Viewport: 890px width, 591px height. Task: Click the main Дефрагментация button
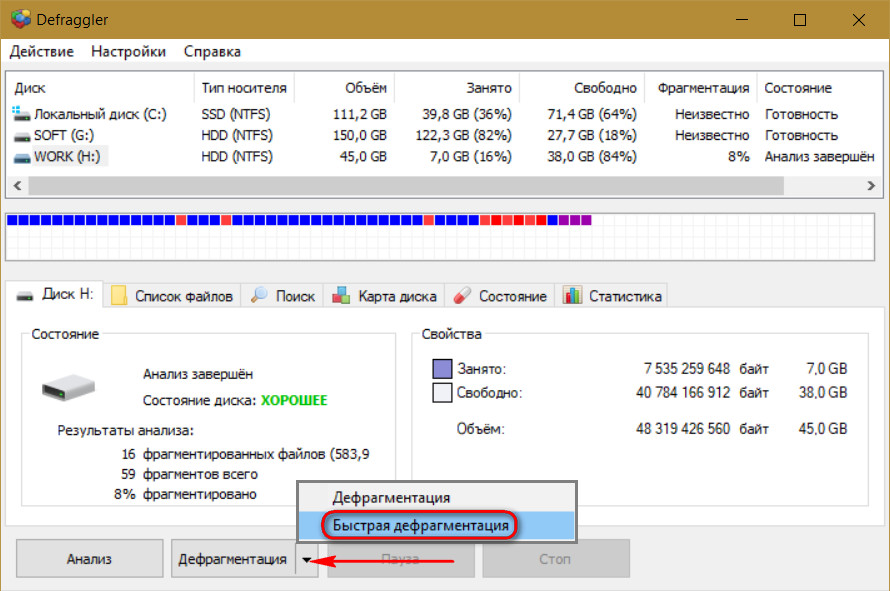233,559
